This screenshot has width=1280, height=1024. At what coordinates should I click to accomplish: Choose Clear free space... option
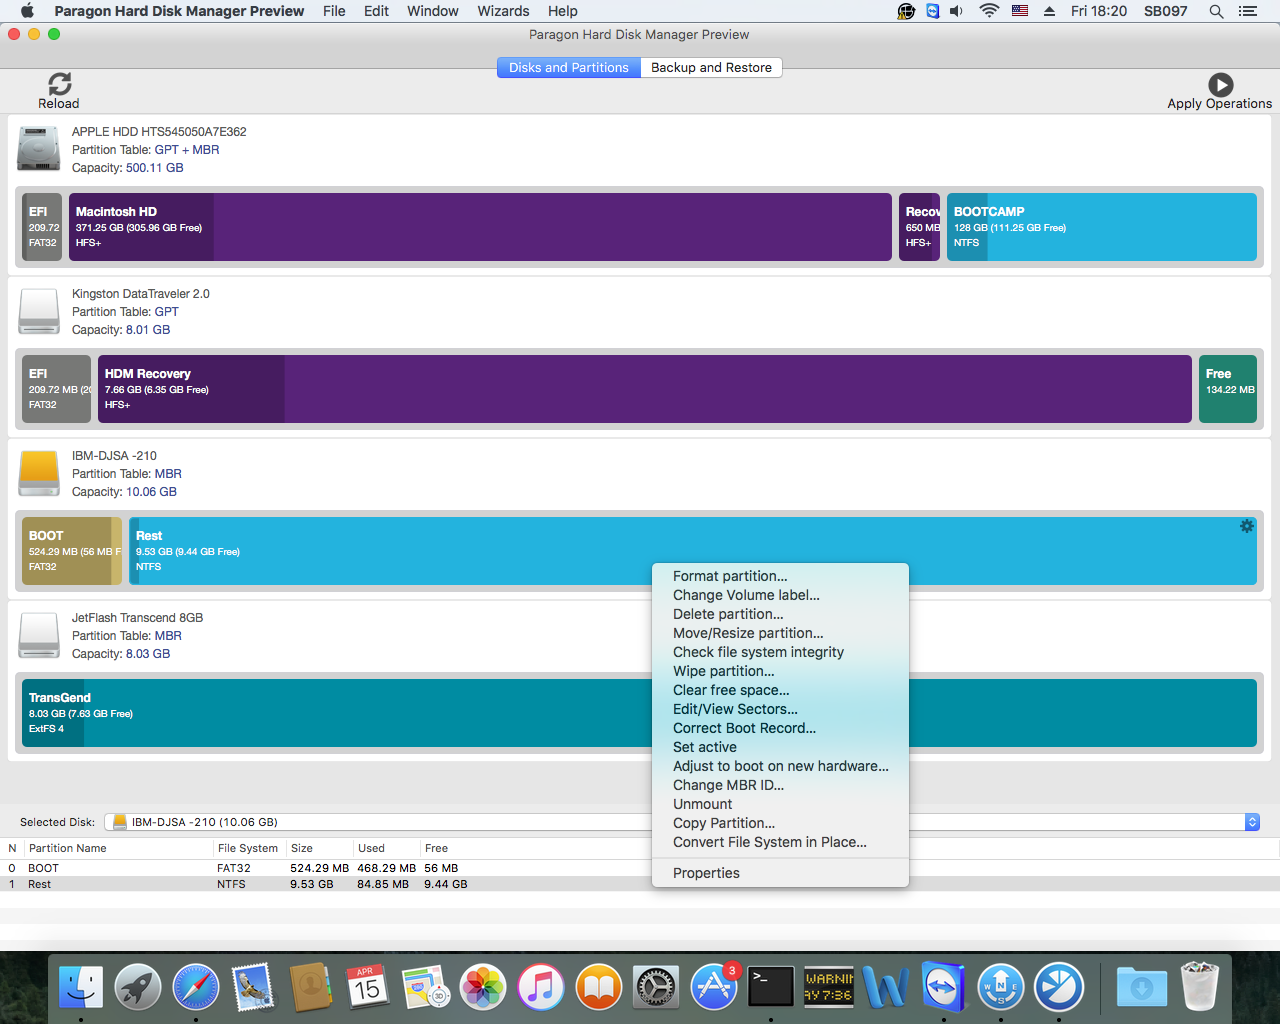(780, 690)
